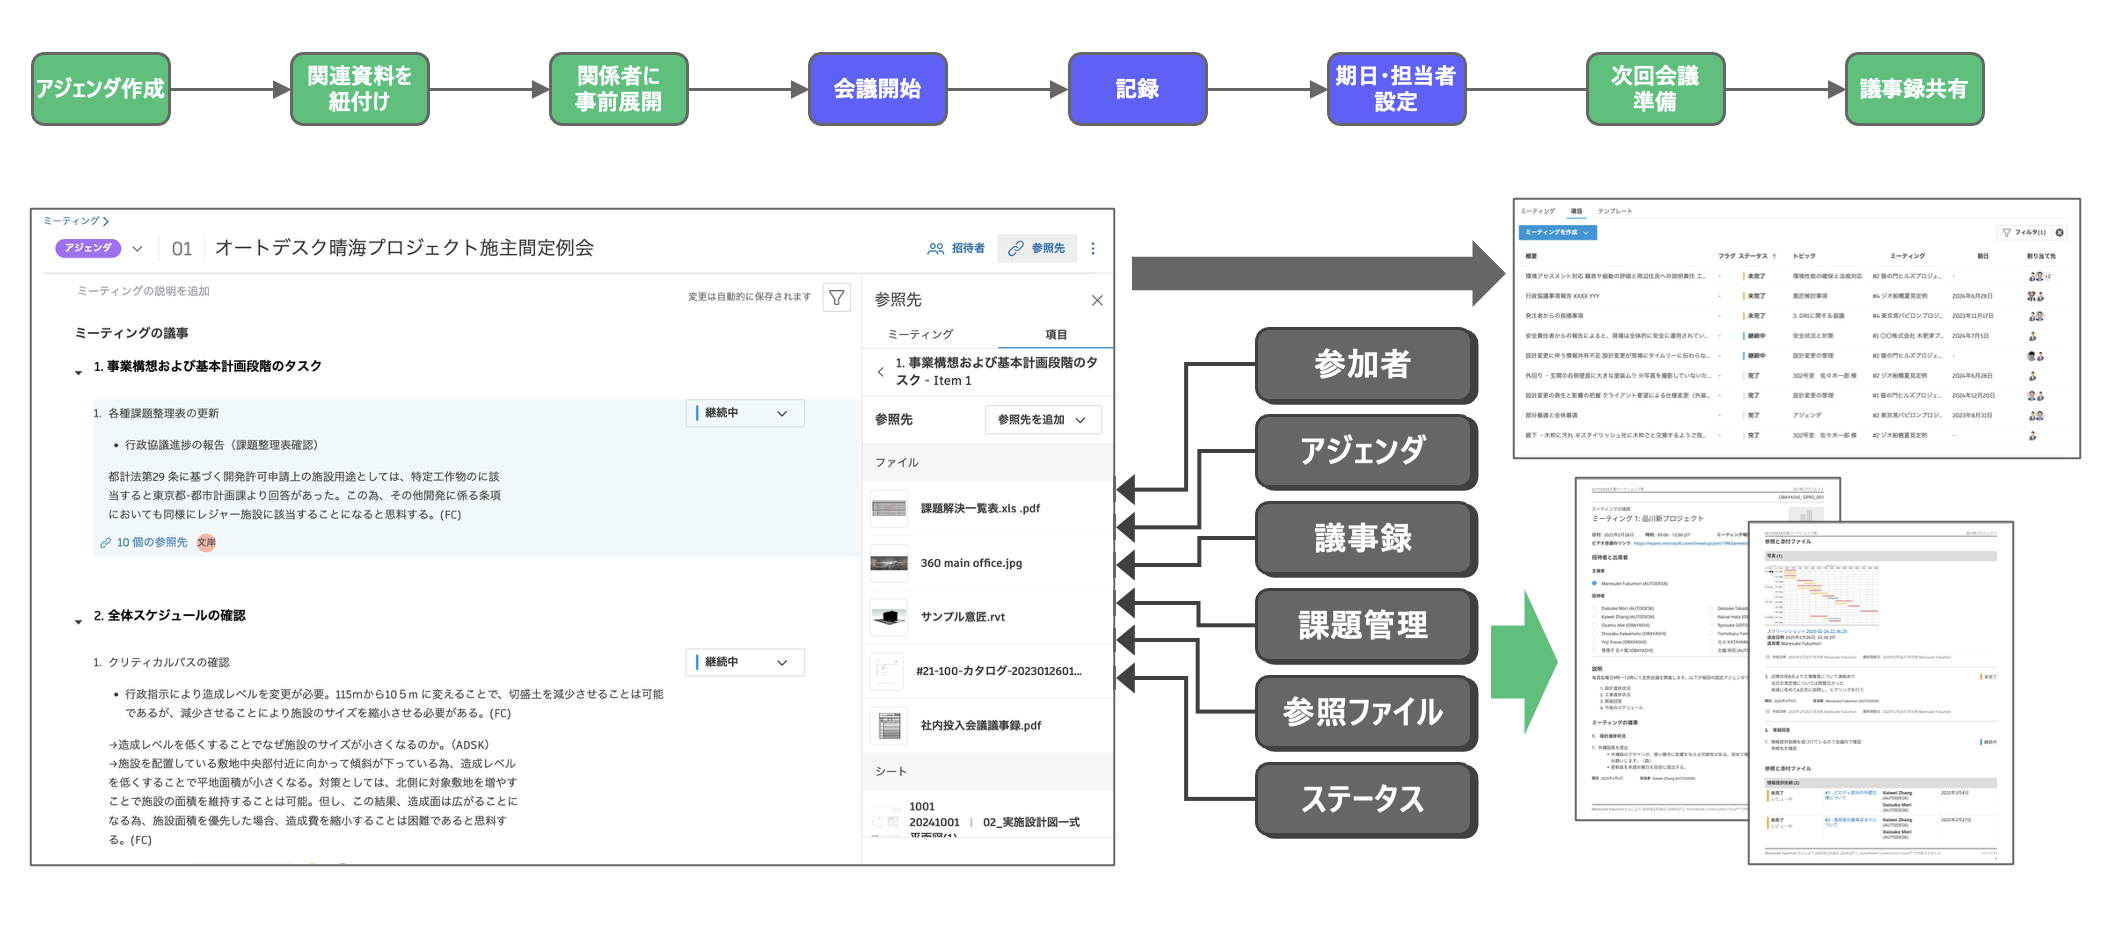Switch to the ミーティング tab in the 参照先 panel

click(922, 332)
